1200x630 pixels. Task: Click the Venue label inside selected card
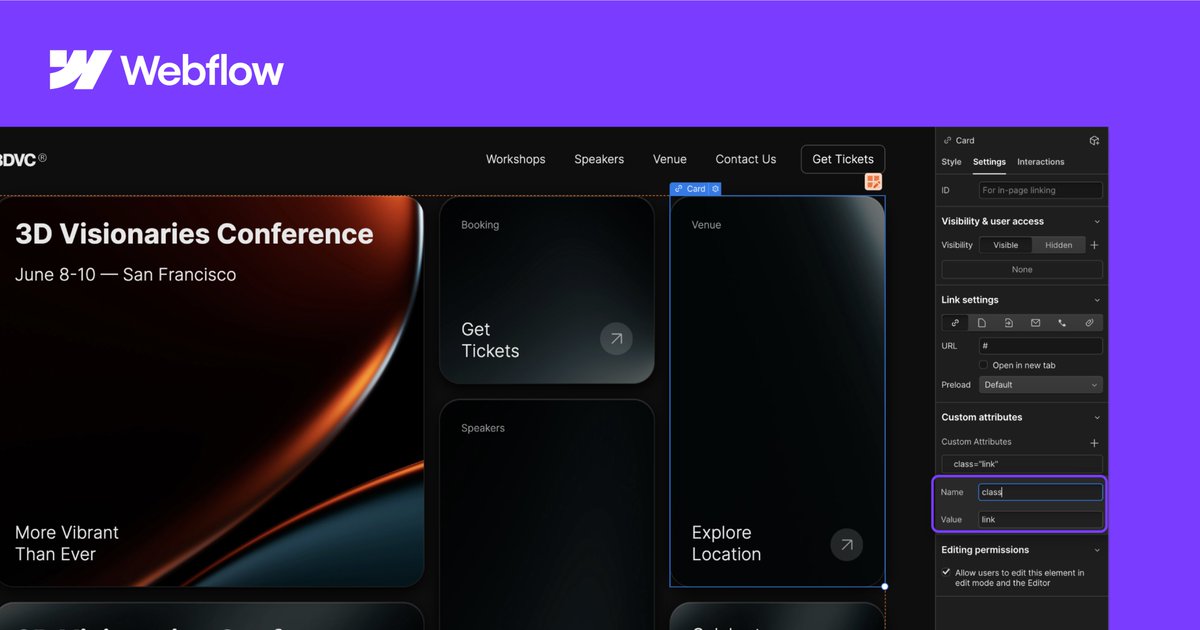click(706, 225)
